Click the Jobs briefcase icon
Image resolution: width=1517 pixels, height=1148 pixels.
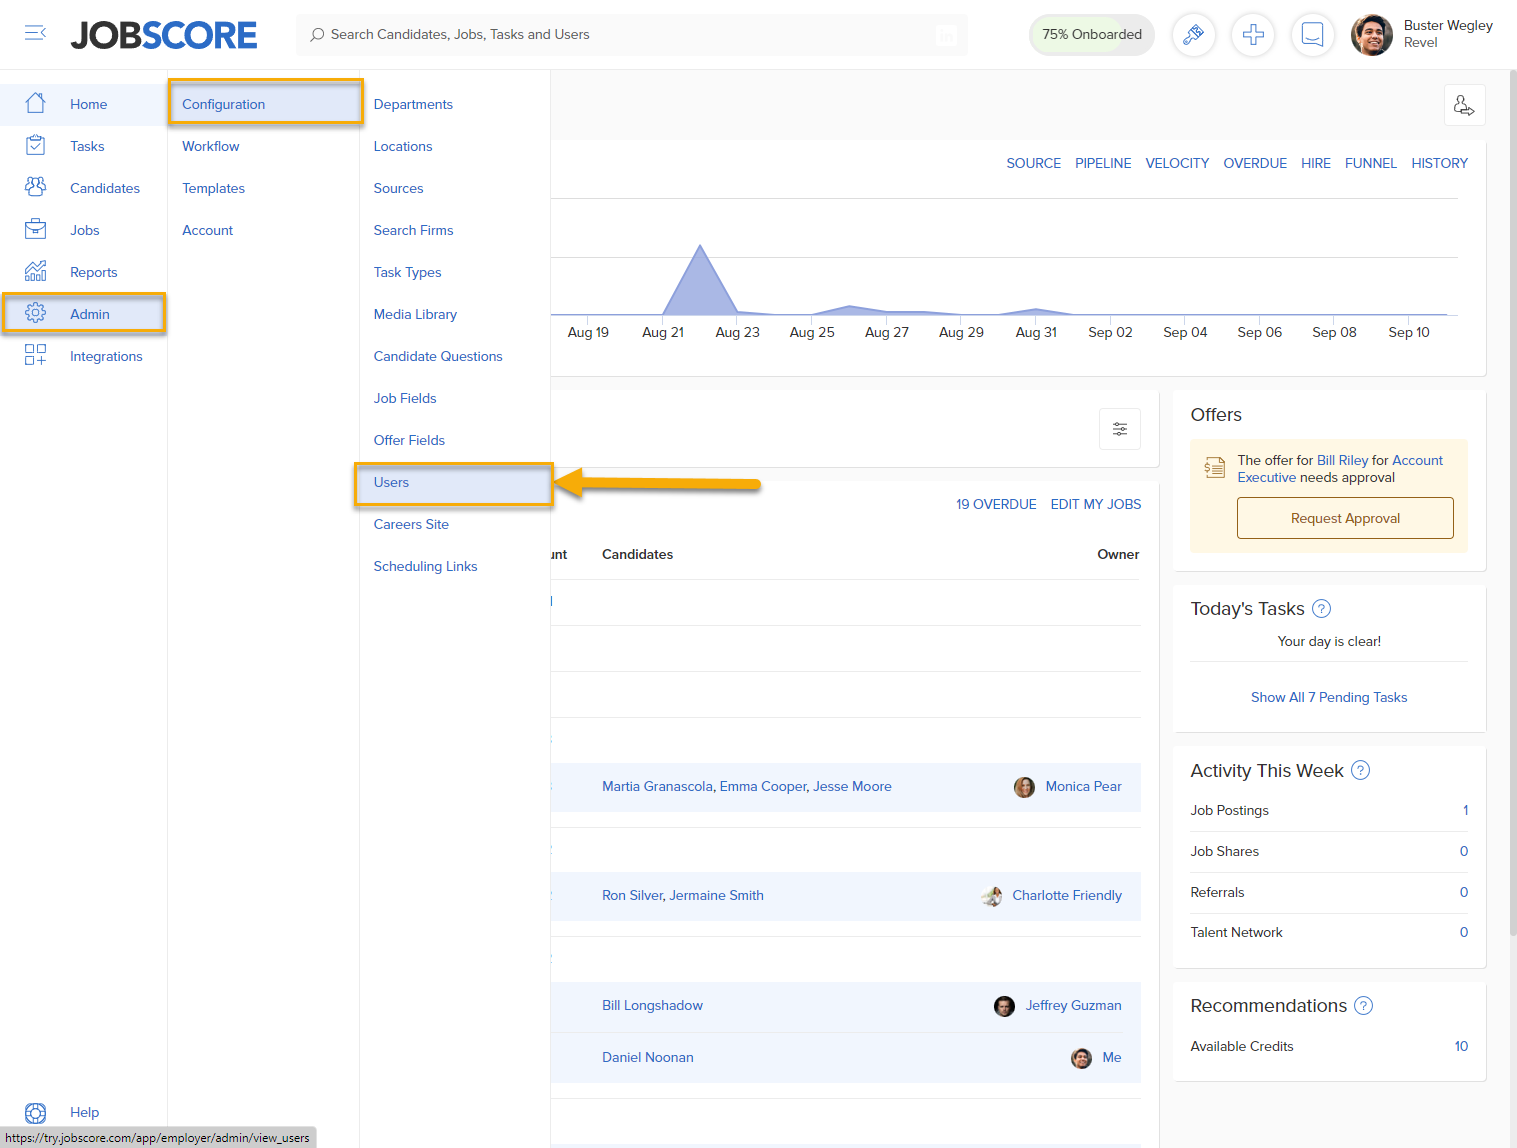tap(35, 229)
